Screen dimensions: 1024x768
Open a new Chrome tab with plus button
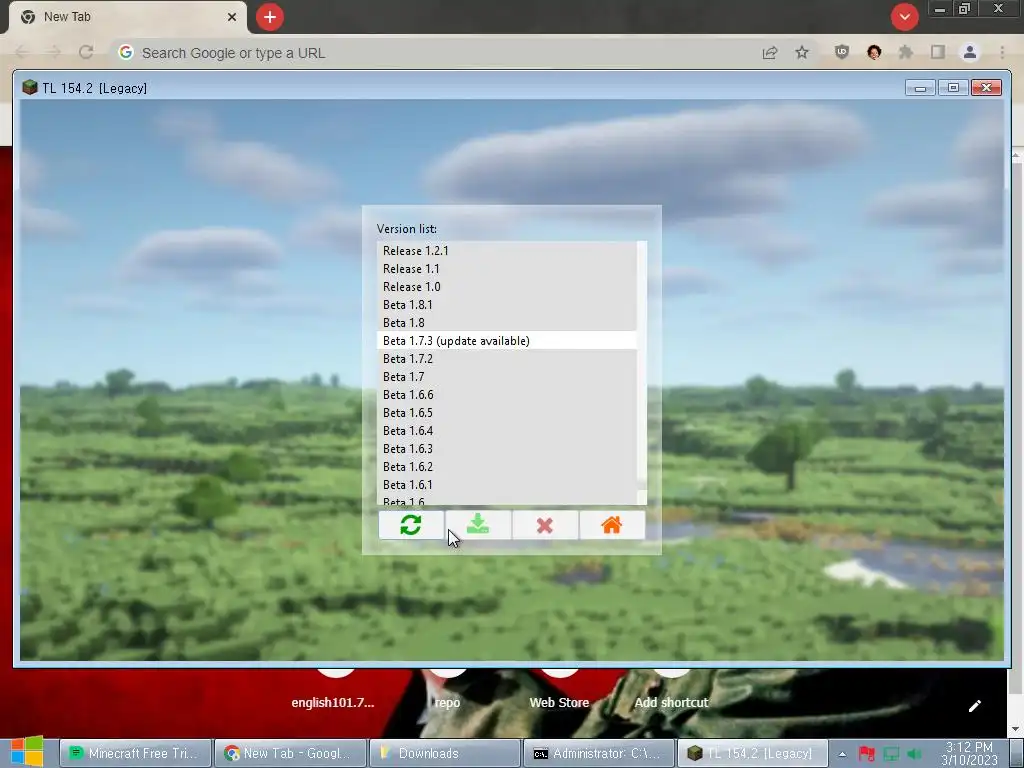point(270,17)
